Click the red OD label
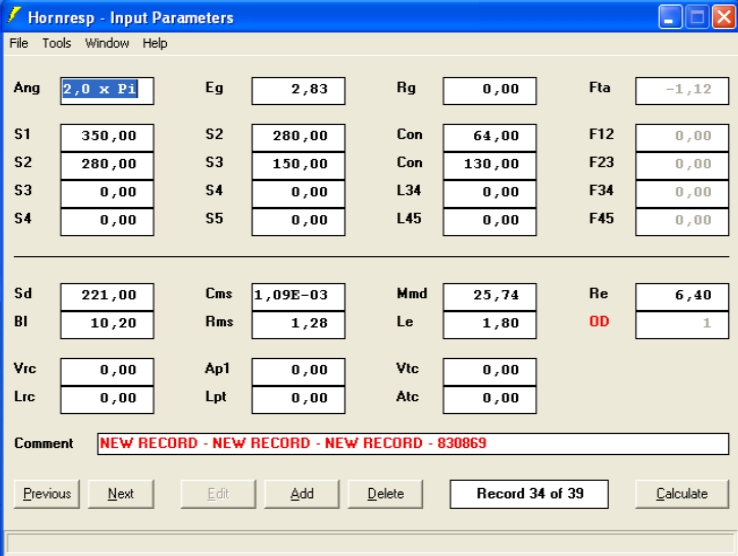Screen dimensions: 738x556 coord(599,322)
